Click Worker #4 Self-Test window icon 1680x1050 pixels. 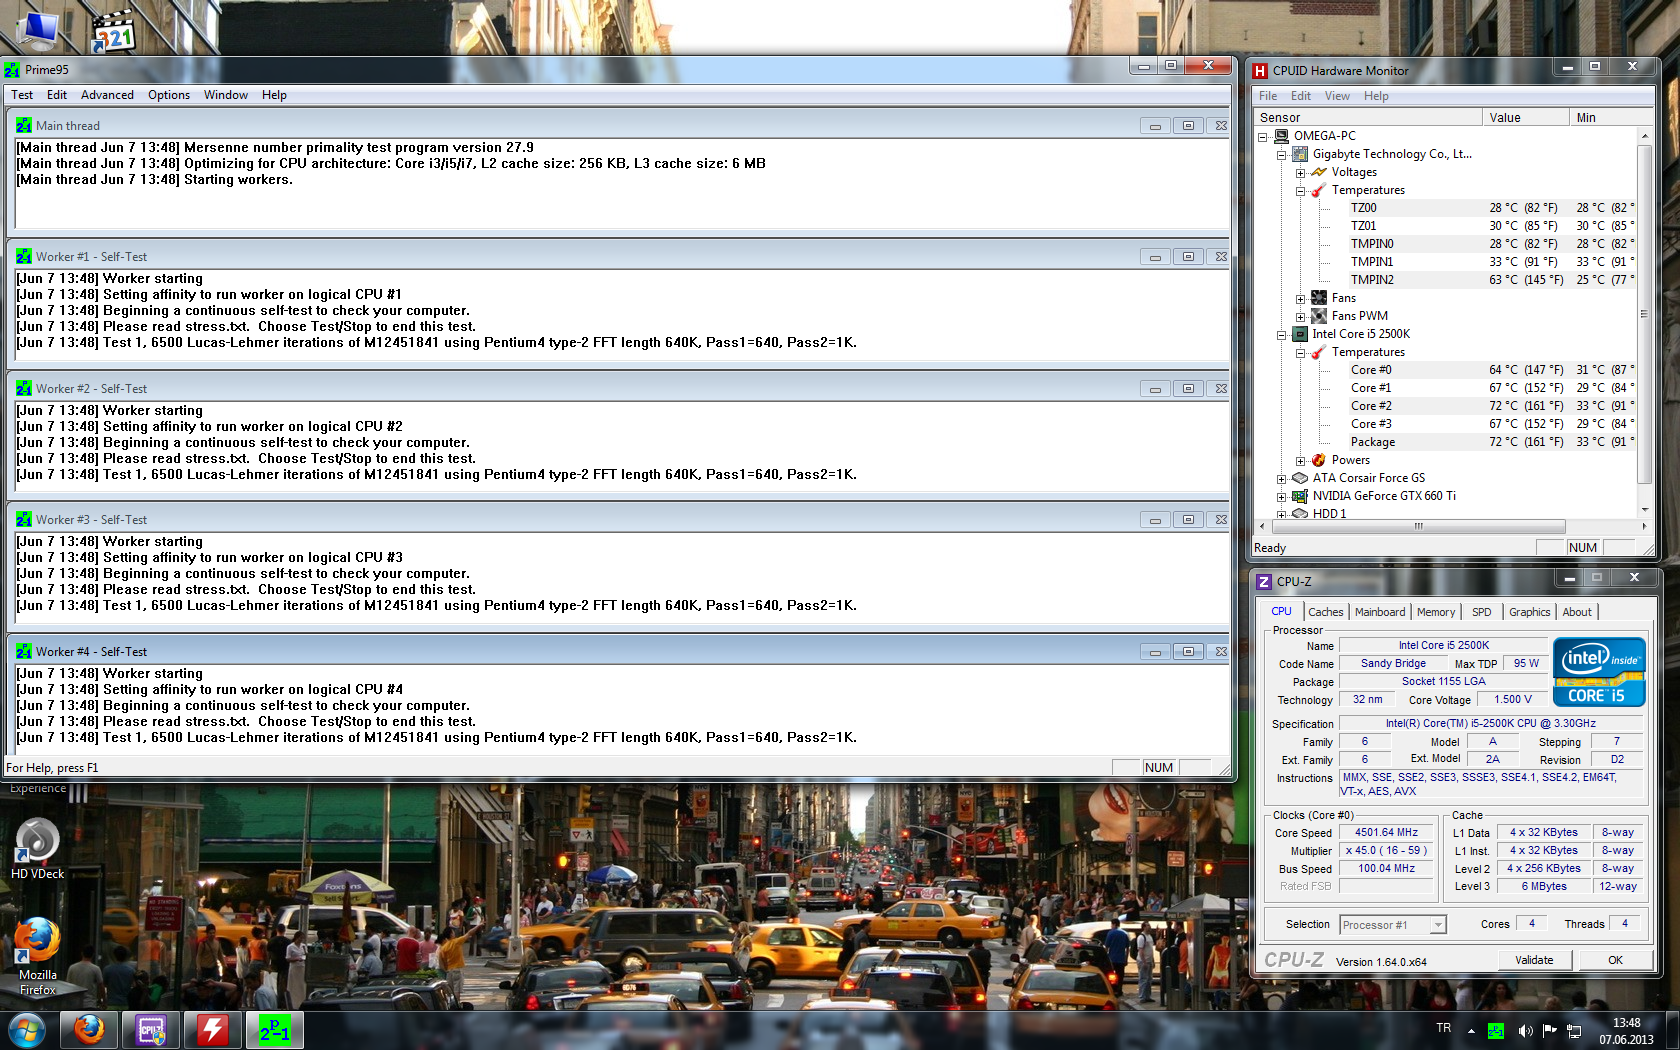click(x=24, y=652)
